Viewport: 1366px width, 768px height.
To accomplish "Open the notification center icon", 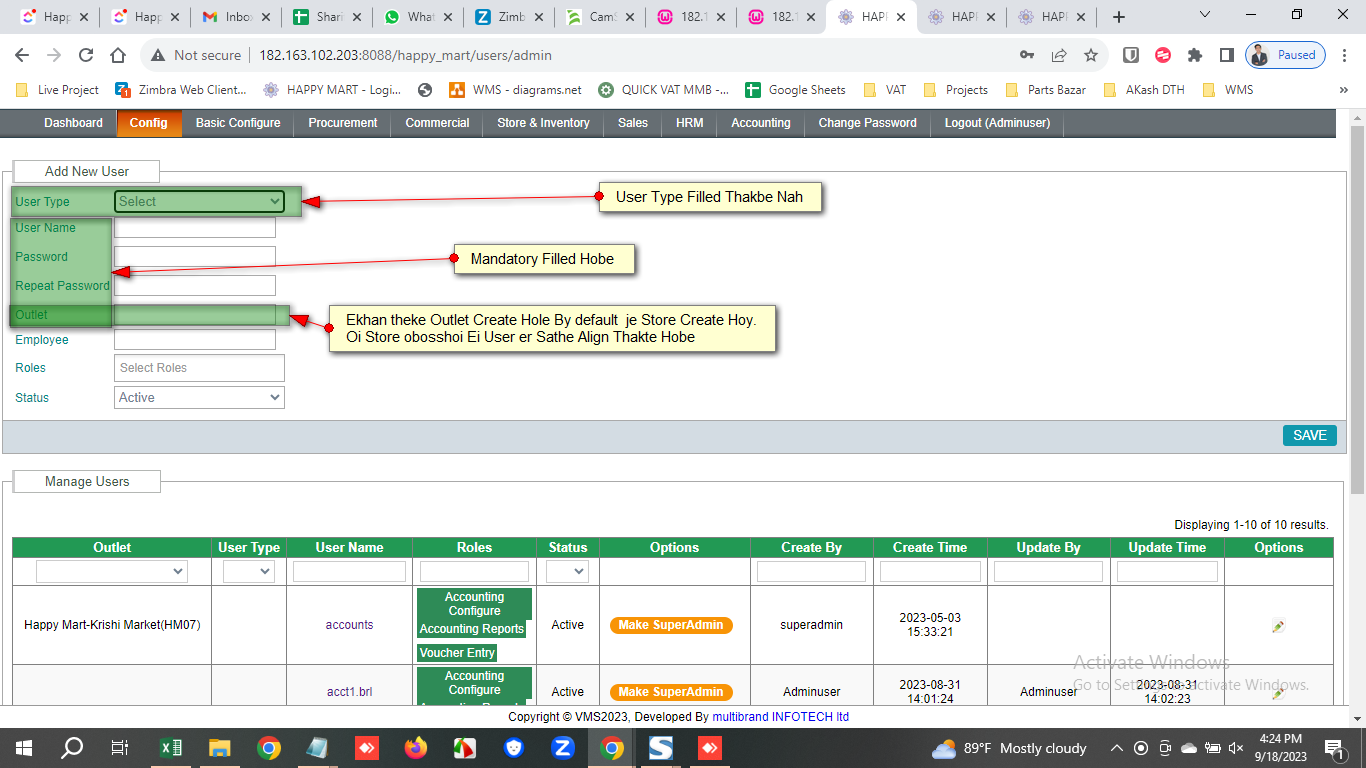I will click(1334, 748).
